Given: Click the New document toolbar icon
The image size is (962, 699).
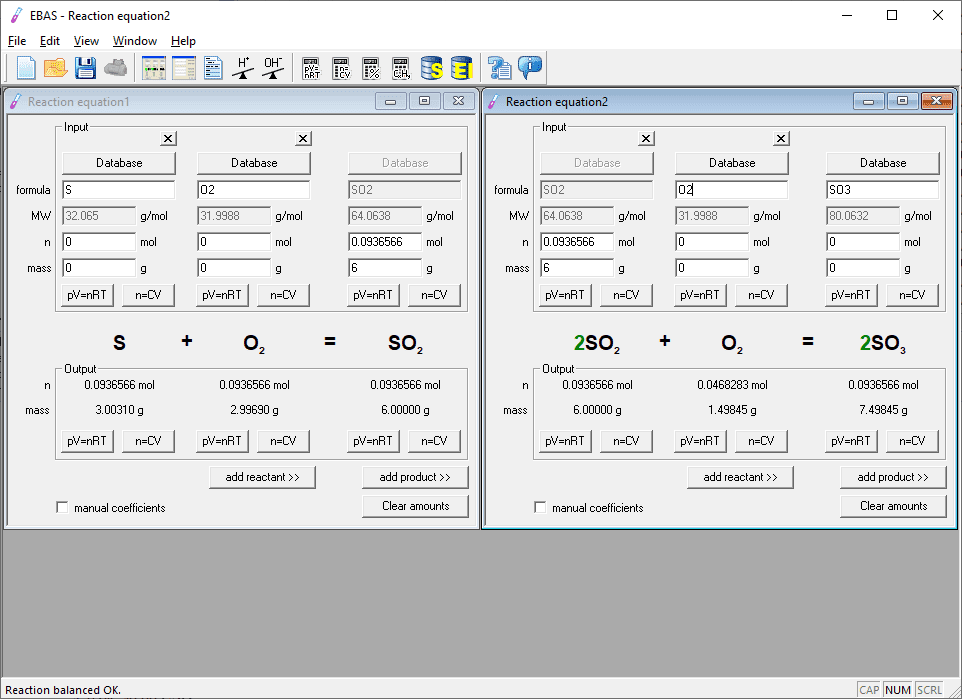Looking at the screenshot, I should coord(26,68).
